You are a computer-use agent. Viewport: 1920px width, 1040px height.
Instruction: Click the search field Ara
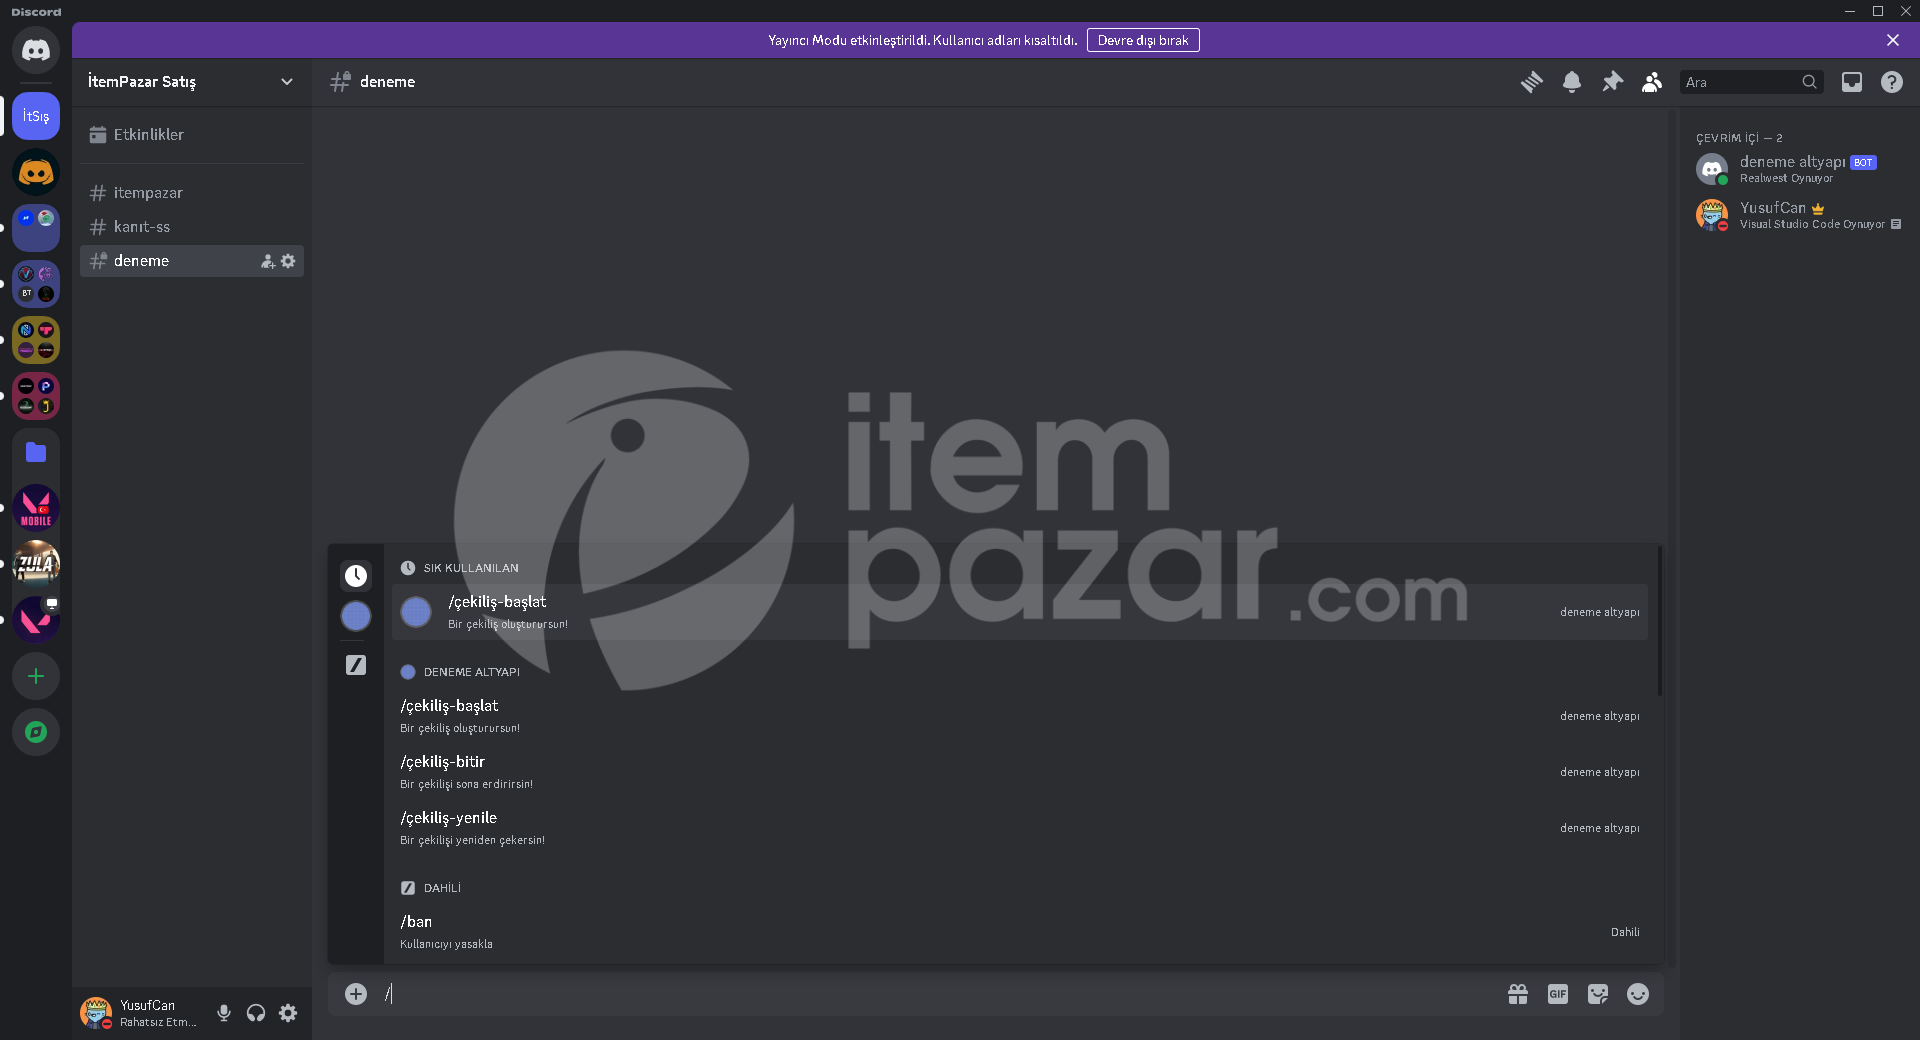1751,82
